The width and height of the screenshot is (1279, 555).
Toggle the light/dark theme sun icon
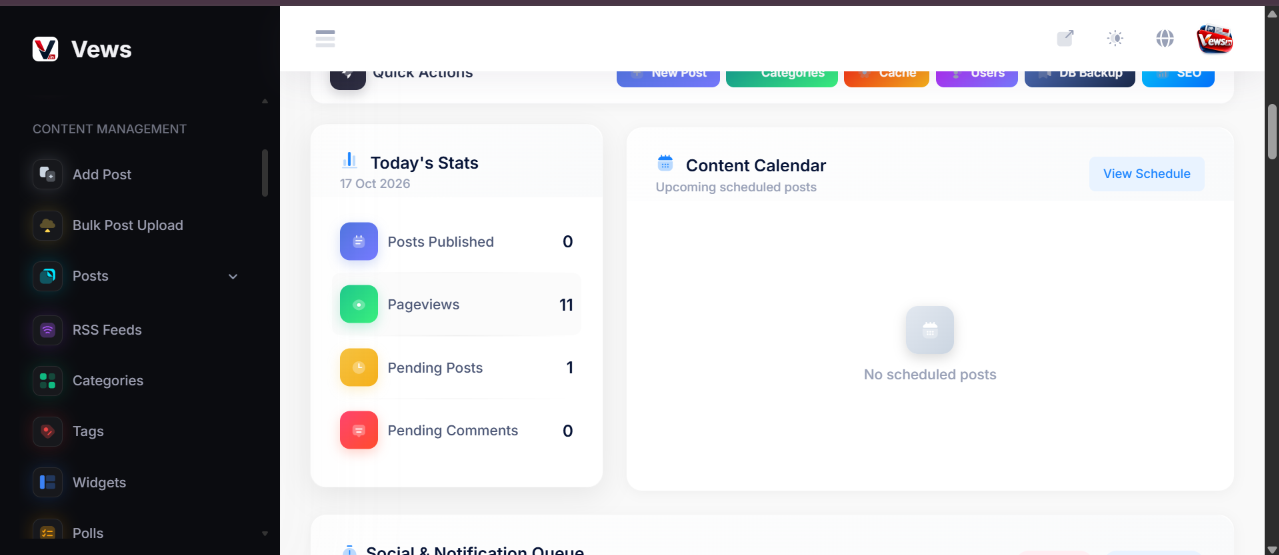1115,38
